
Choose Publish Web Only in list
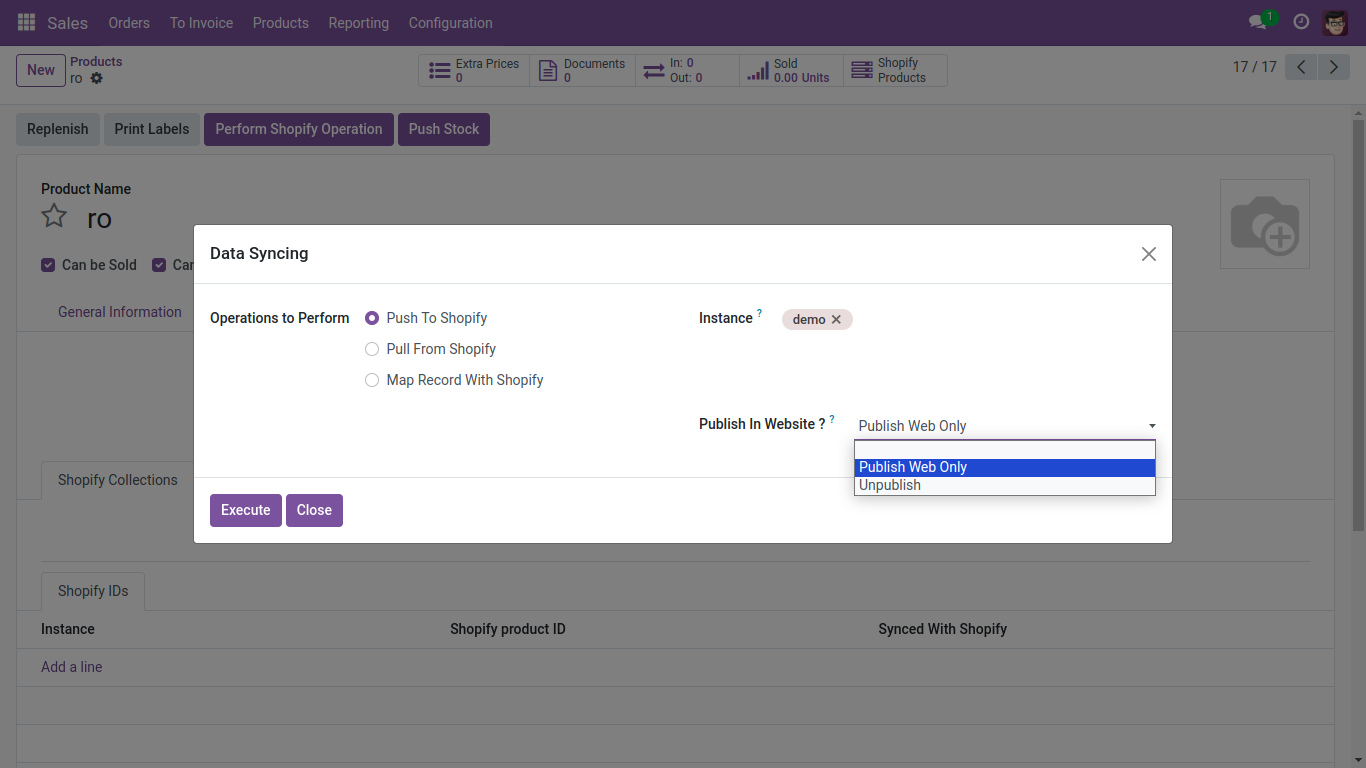click(913, 467)
